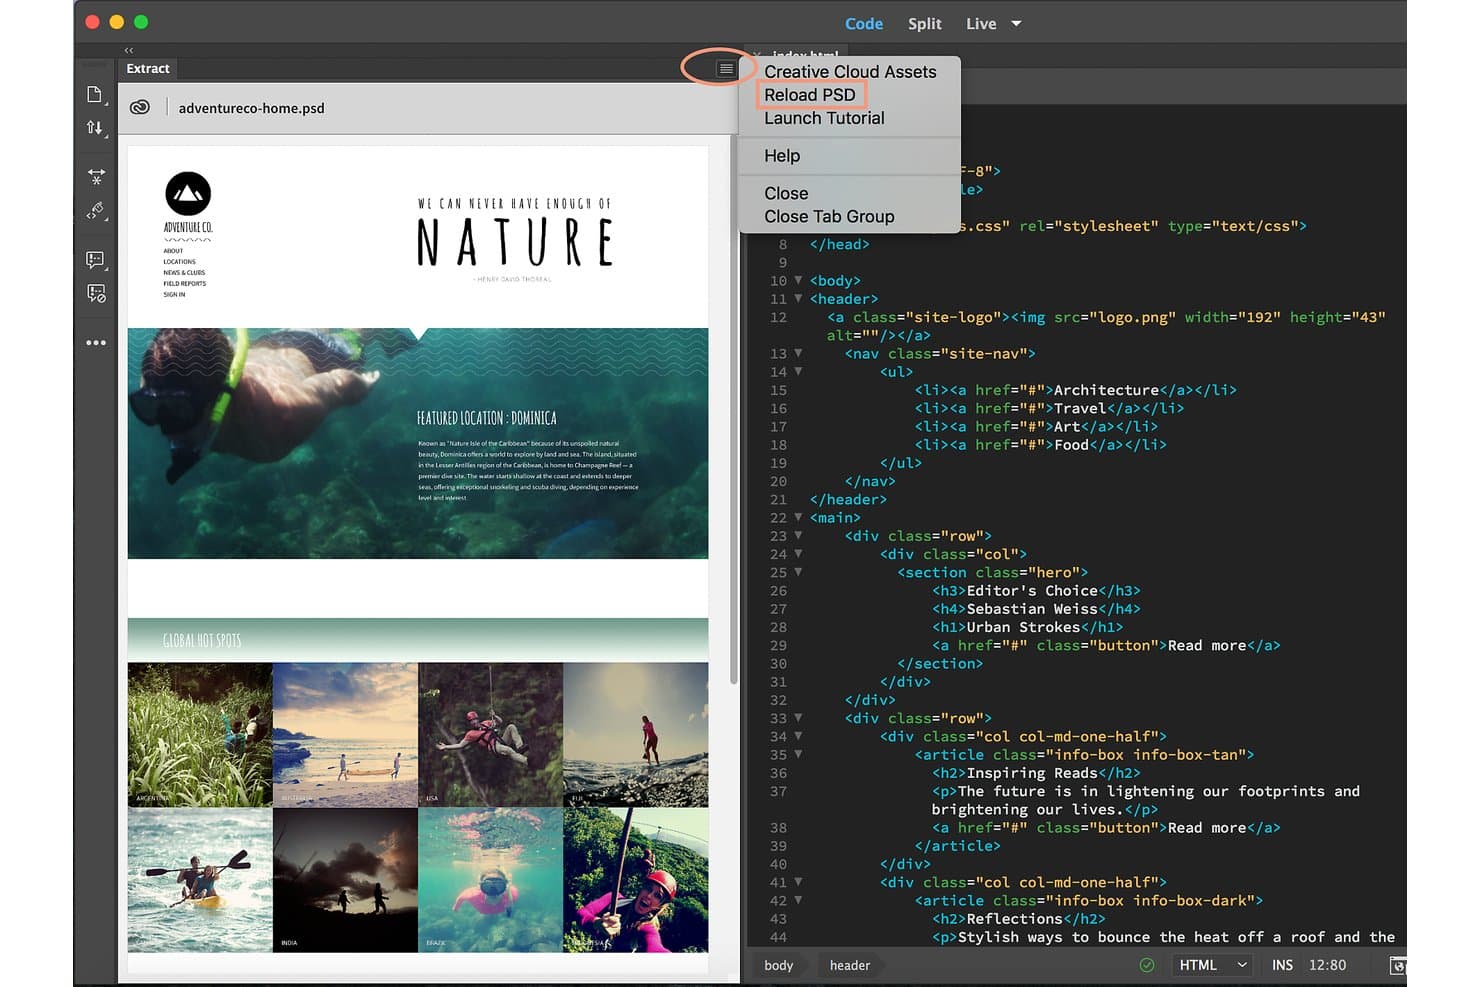The height and width of the screenshot is (987, 1480).
Task: Choose Launch Tutorial menu entry
Action: click(824, 118)
